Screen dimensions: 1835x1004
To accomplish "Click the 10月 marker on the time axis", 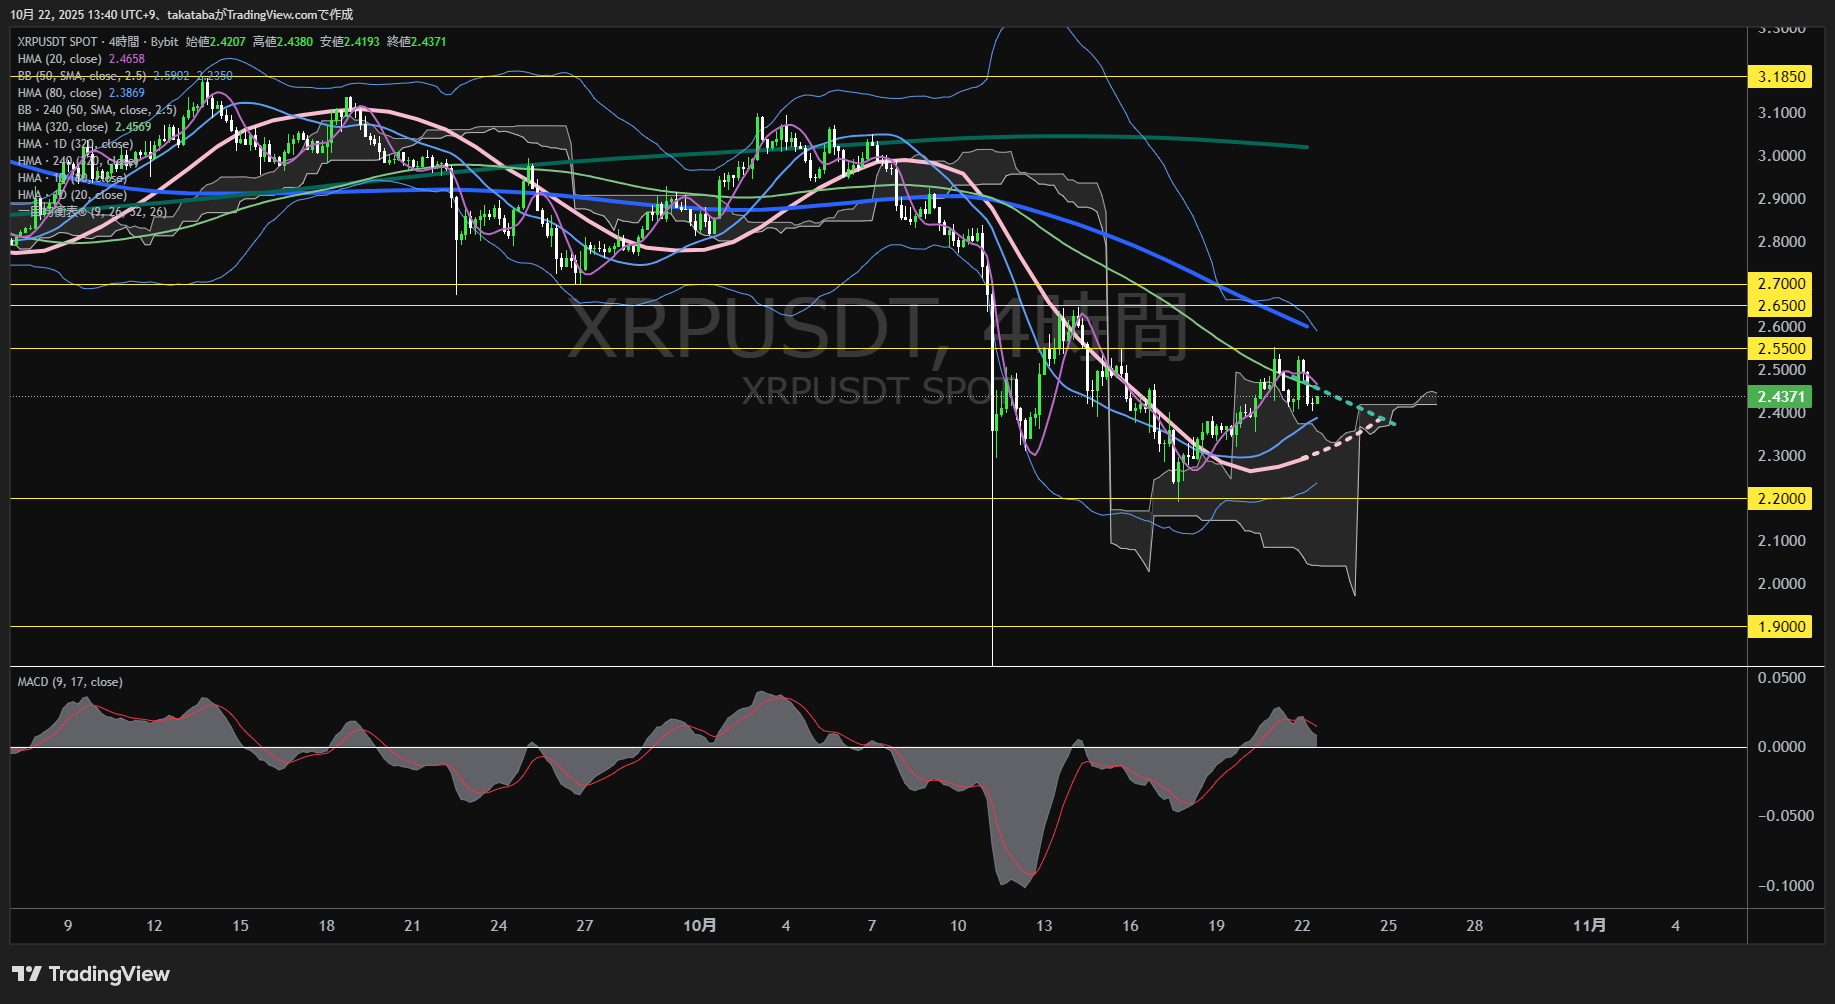I will pos(699,926).
